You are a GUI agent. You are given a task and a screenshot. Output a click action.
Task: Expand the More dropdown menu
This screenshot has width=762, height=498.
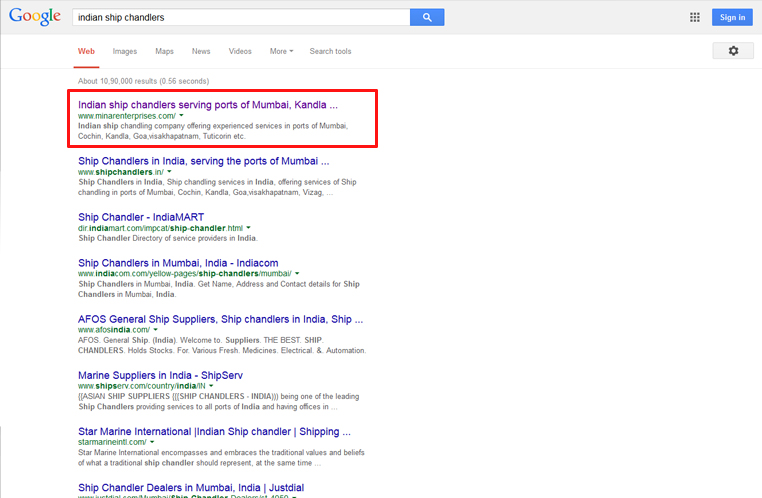click(x=281, y=51)
